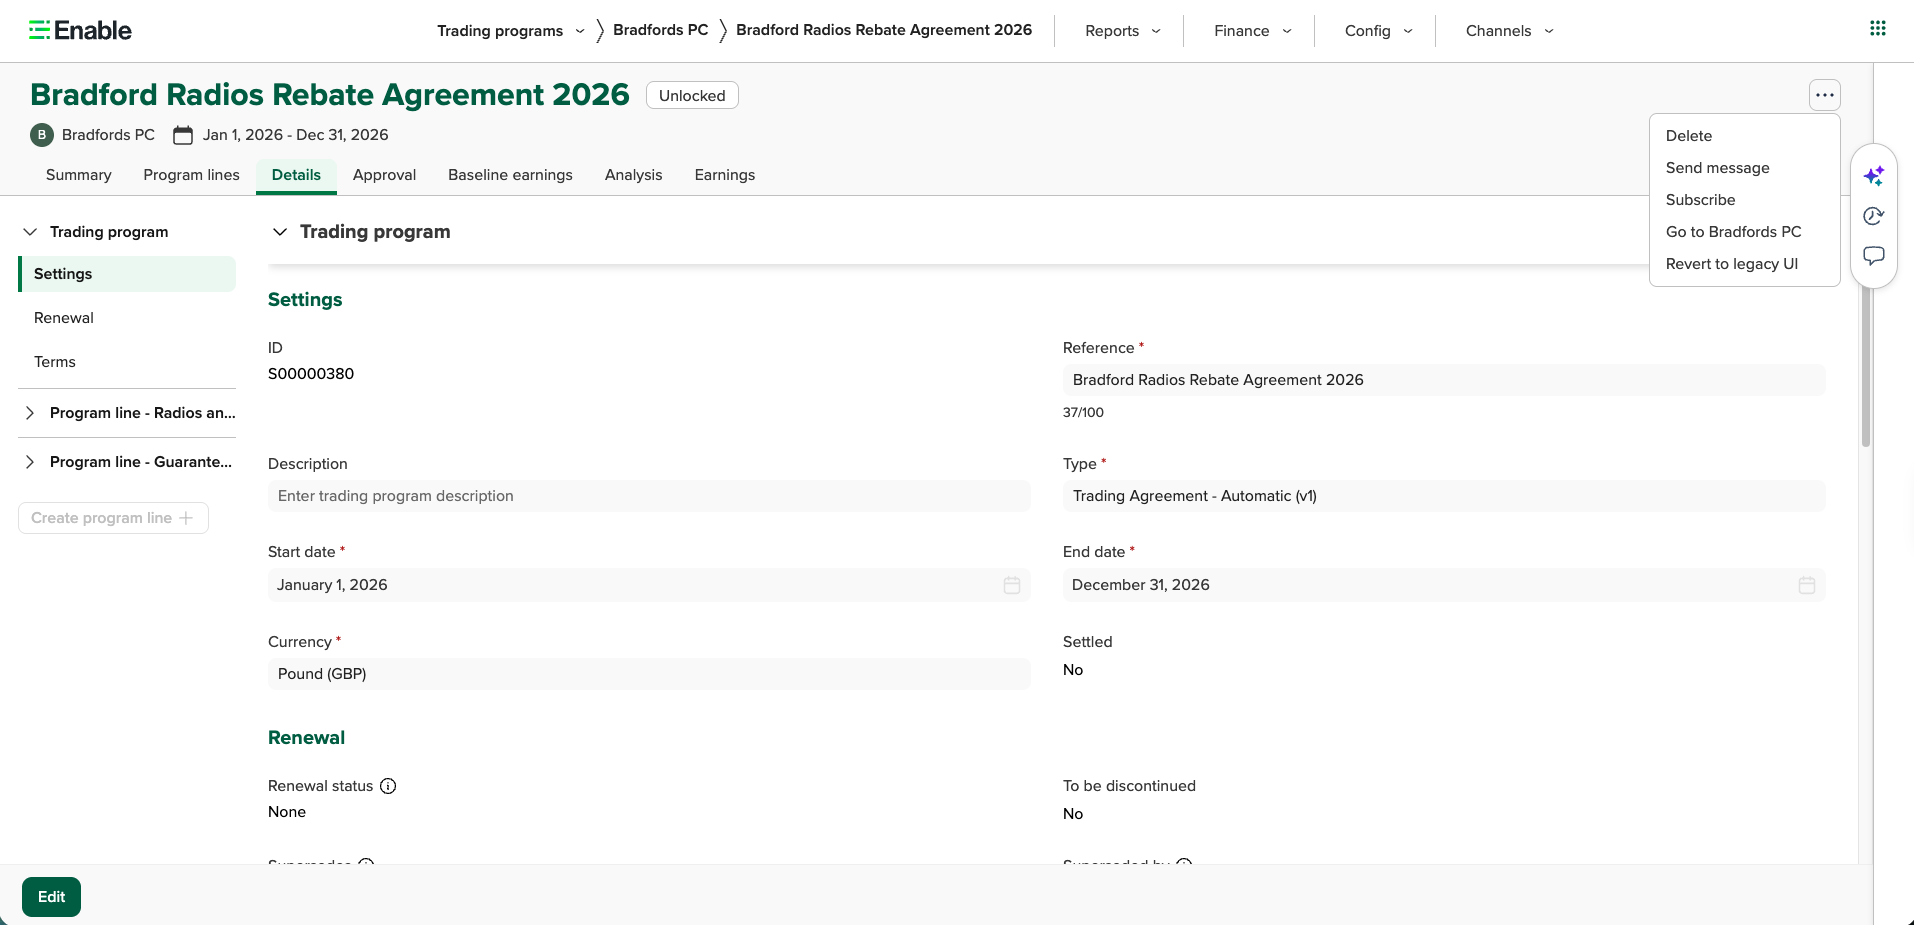Open the Trading programs dropdown
Image resolution: width=1914 pixels, height=925 pixels.
(510, 31)
